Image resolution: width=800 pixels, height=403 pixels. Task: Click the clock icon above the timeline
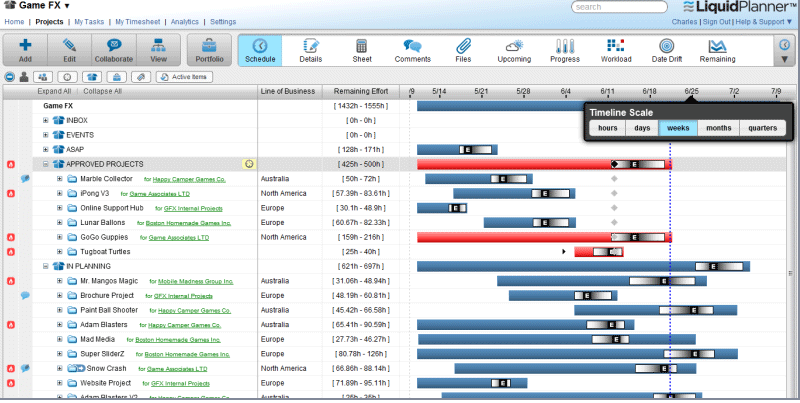[x=784, y=45]
